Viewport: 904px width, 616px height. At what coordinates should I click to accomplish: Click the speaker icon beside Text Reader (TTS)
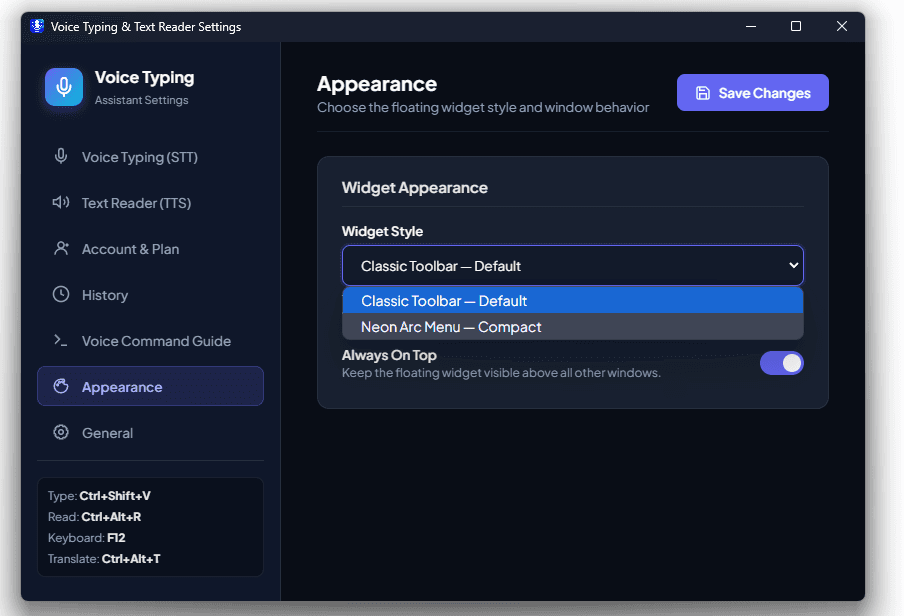pyautogui.click(x=61, y=202)
